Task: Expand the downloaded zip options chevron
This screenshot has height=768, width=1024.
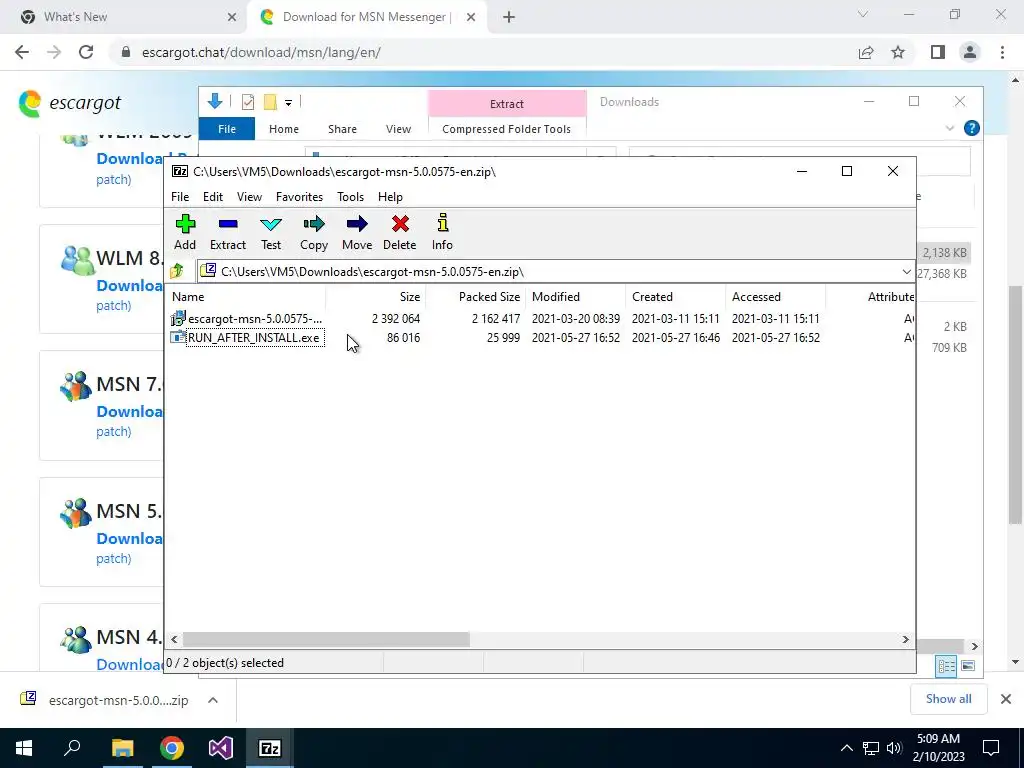Action: tap(213, 700)
